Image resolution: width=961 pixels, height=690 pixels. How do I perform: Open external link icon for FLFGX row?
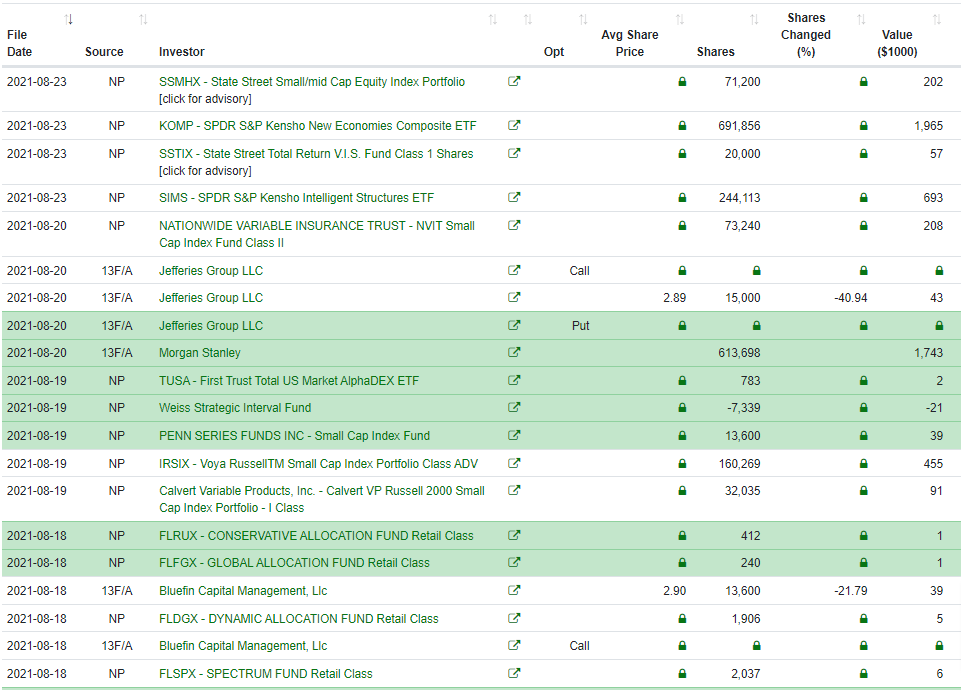[x=514, y=562]
